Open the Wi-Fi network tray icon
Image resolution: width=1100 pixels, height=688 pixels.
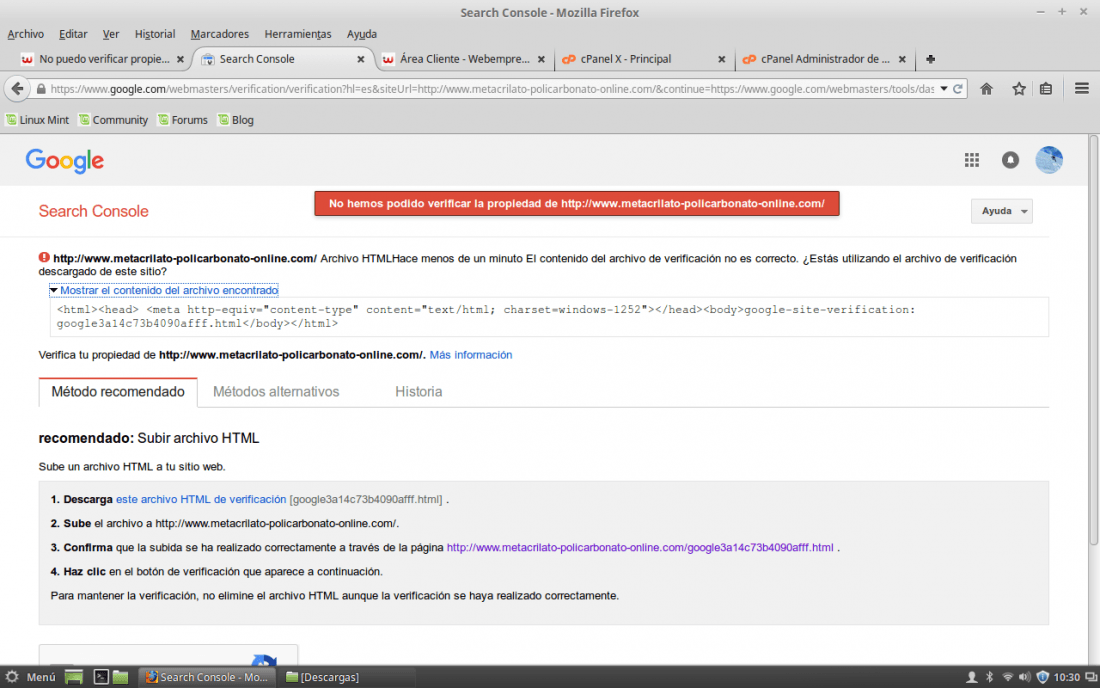pos(1007,677)
